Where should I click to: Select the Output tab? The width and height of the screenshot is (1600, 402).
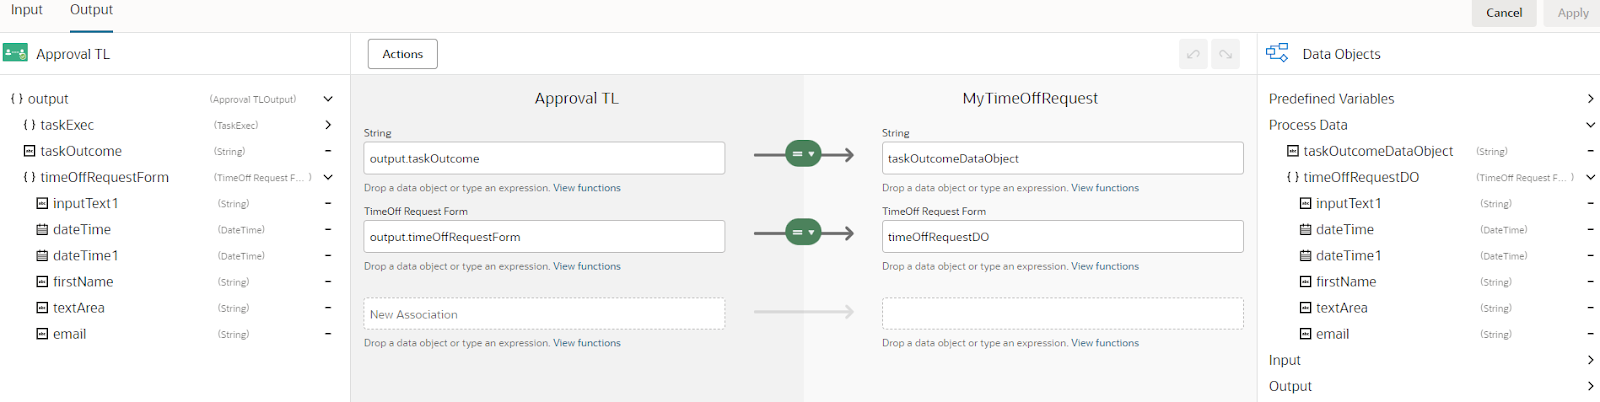coord(91,10)
